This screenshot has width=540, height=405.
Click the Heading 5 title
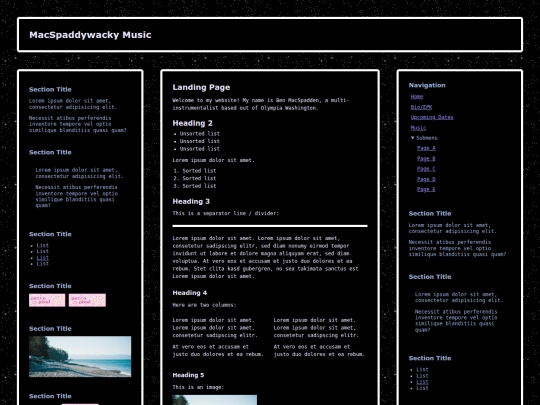[x=188, y=375]
